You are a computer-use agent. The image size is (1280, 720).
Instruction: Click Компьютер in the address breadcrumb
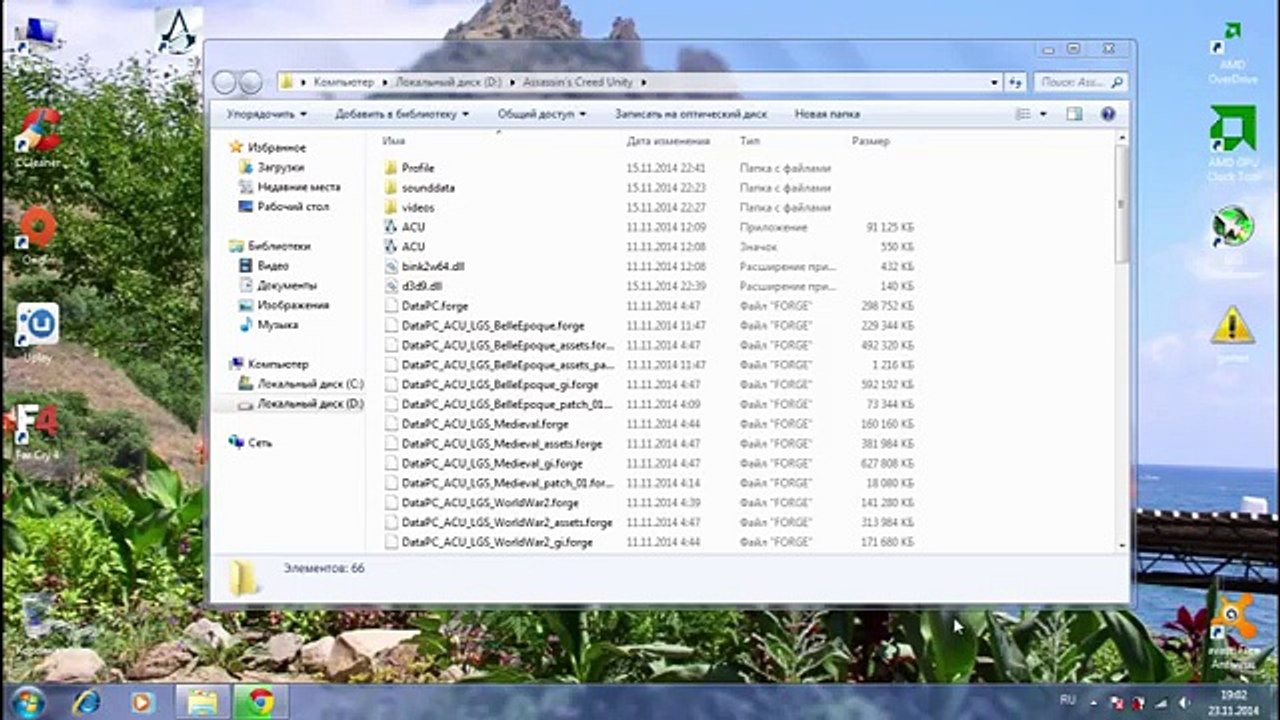tap(343, 82)
